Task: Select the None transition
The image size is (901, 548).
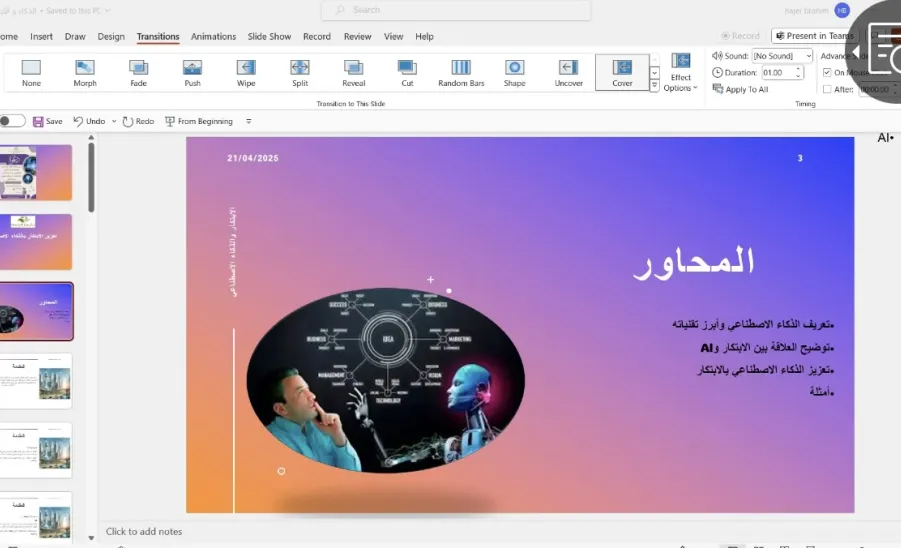Action: coord(31,73)
